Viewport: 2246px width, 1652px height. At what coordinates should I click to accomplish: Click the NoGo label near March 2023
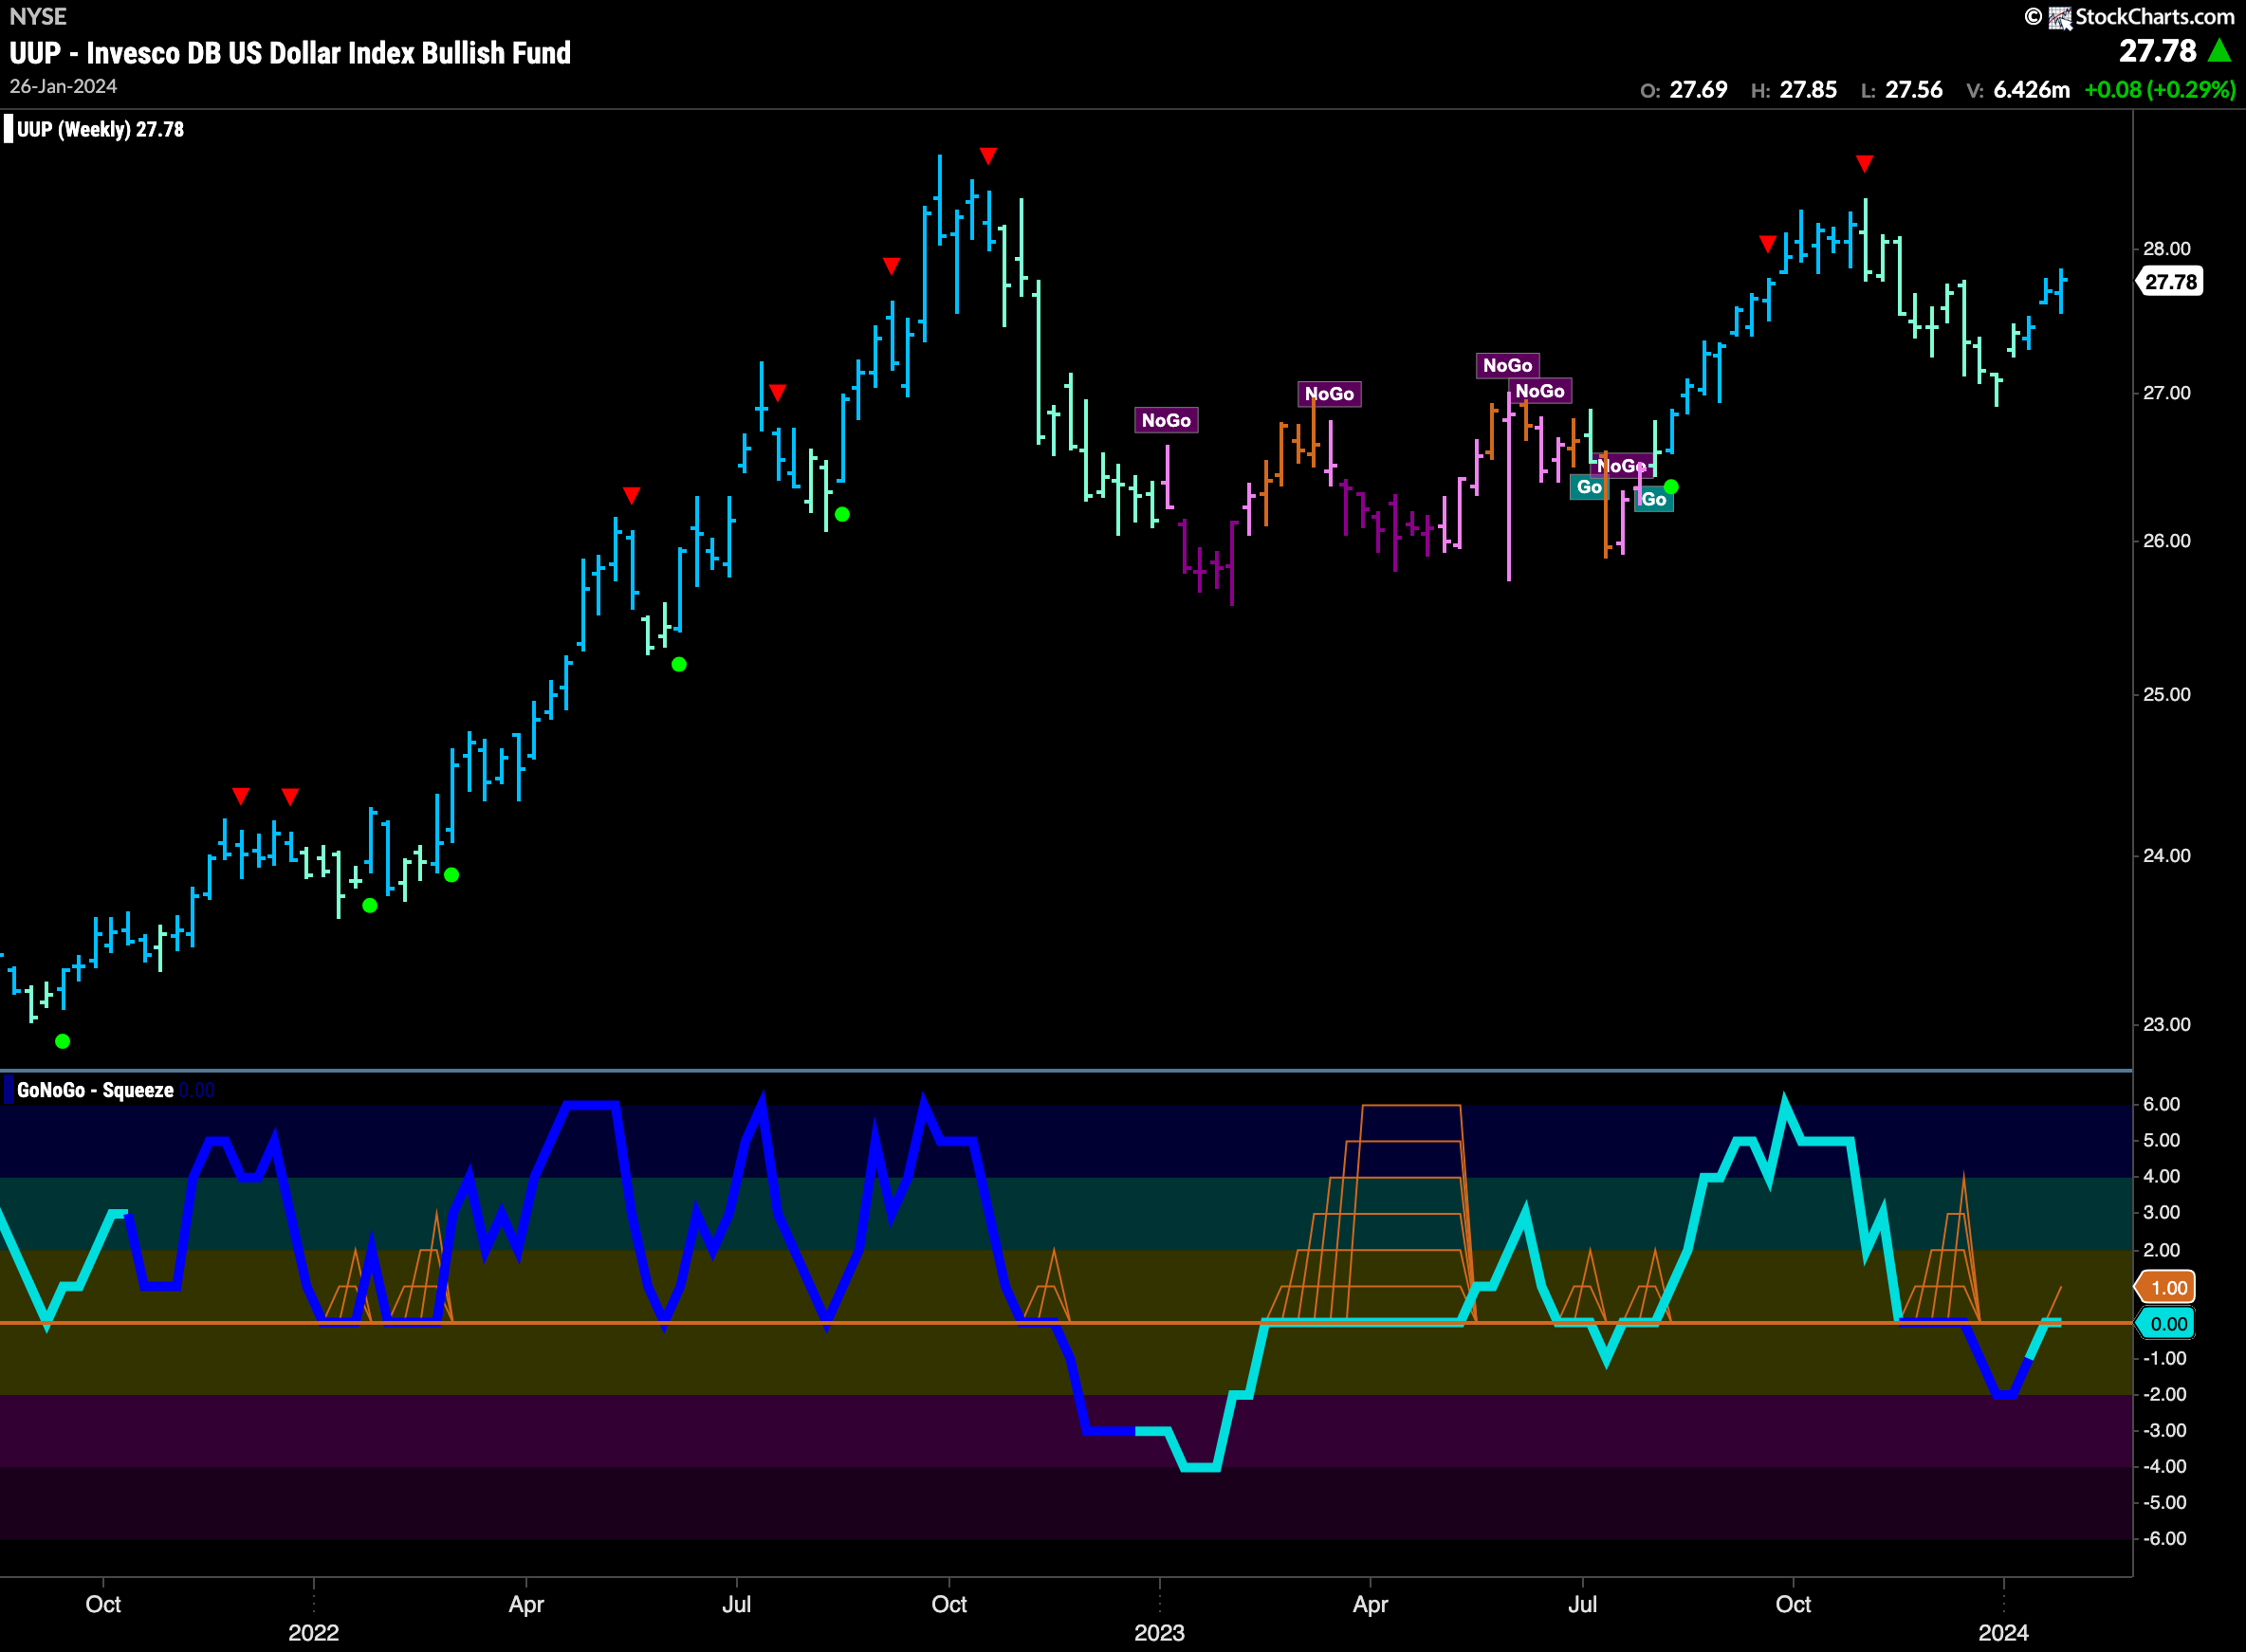[1329, 394]
